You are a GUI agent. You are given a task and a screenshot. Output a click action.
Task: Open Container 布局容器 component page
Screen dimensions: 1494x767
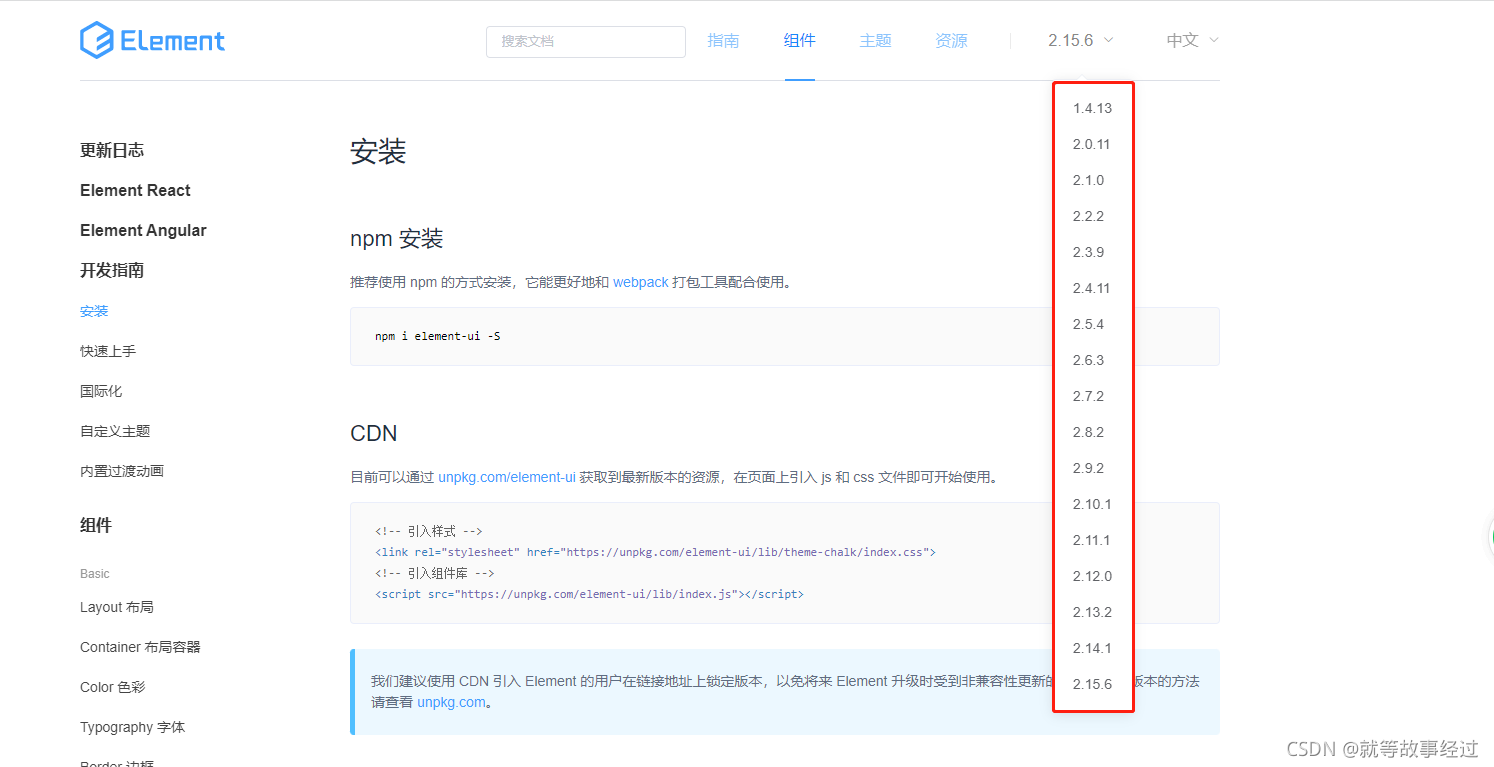point(140,647)
